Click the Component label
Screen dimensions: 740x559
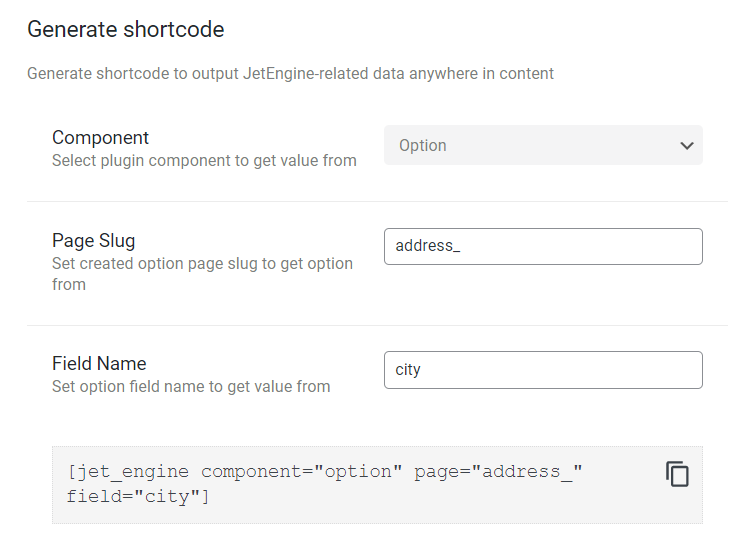[x=100, y=137]
